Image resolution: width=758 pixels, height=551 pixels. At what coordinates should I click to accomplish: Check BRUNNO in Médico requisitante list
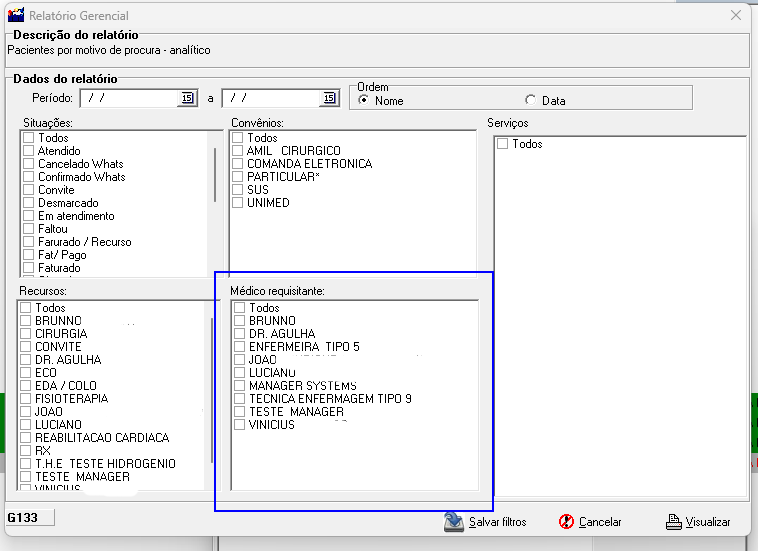click(x=239, y=321)
